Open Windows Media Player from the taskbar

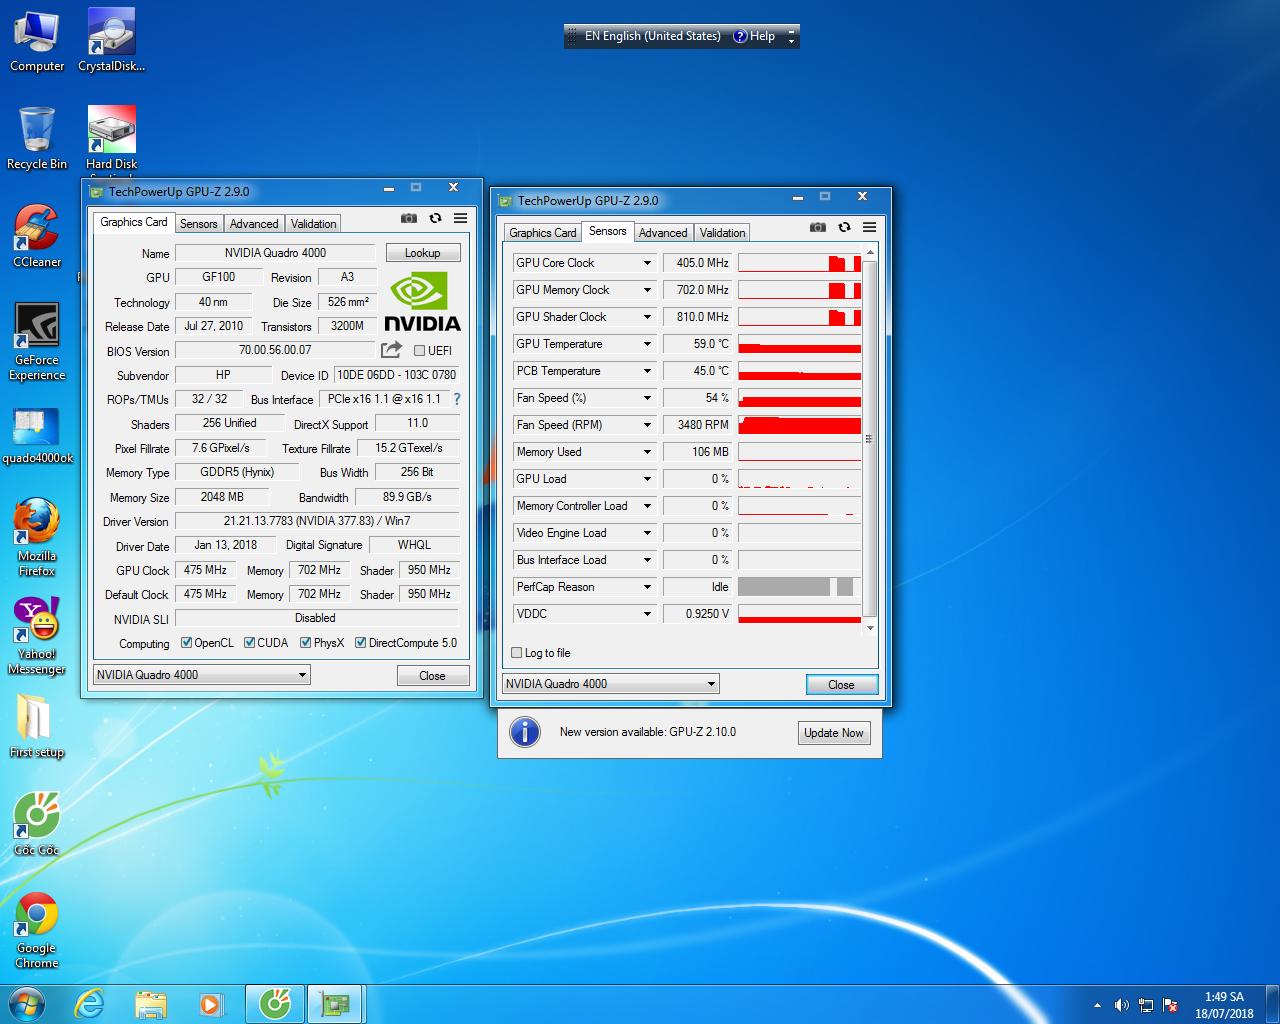point(212,1003)
